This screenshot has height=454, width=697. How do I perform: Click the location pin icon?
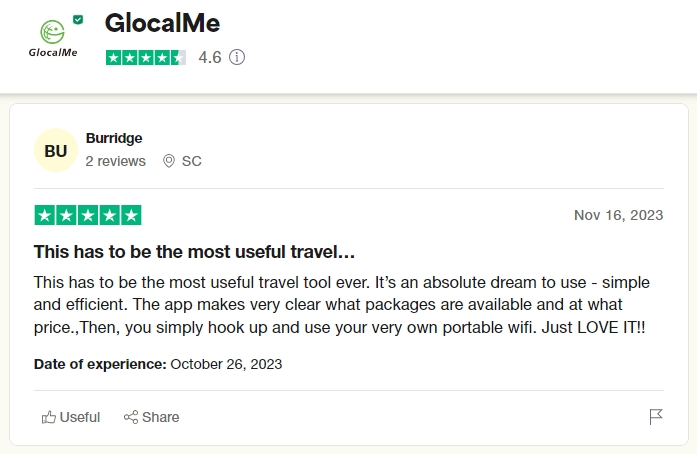pyautogui.click(x=168, y=161)
